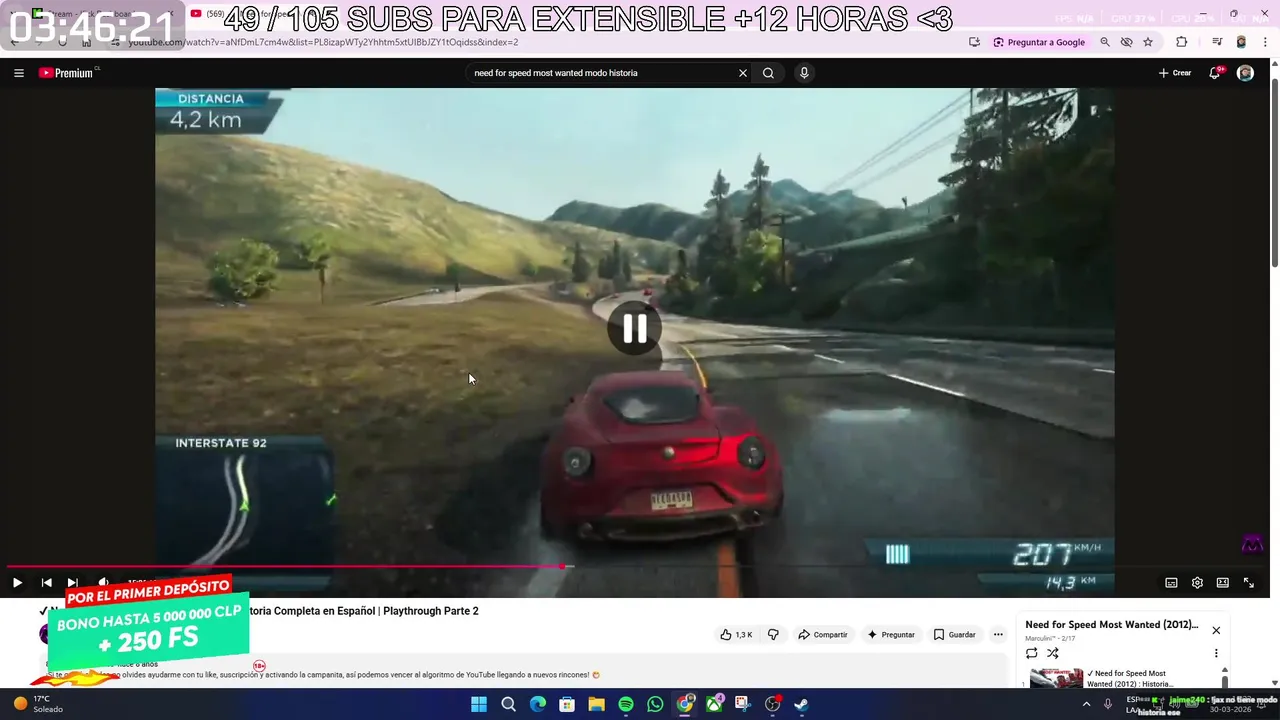Screen dimensions: 1280x720
Task: Open browser extensions puzzle icon
Action: [x=1182, y=42]
